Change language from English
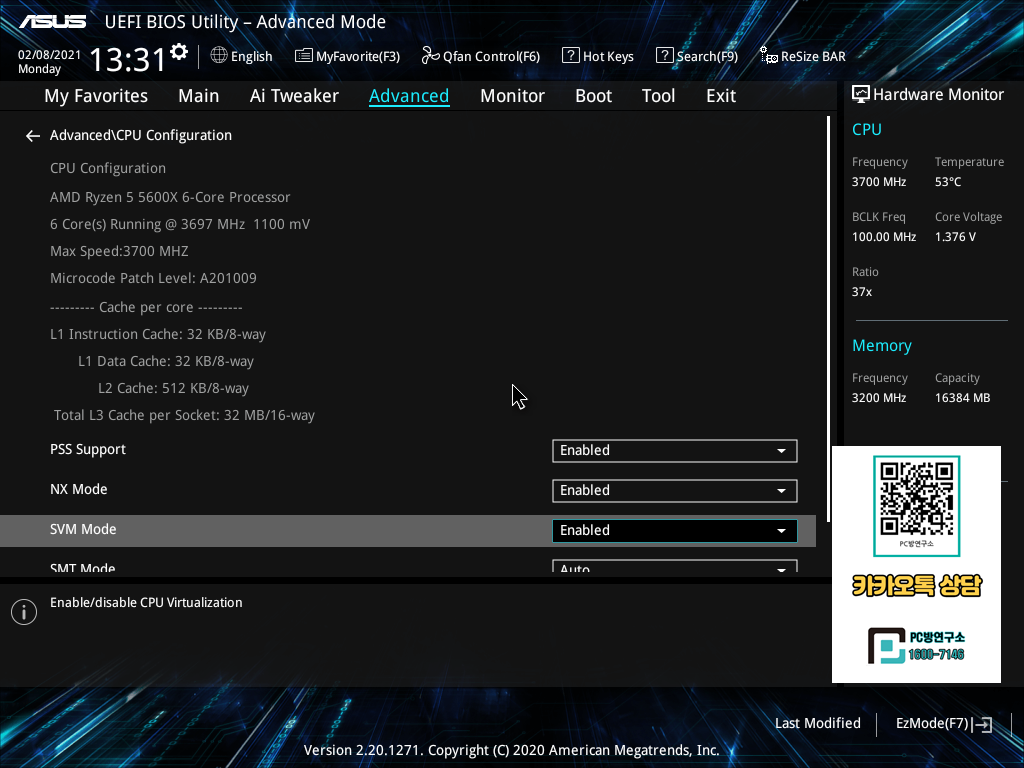This screenshot has height=768, width=1024. click(x=251, y=56)
